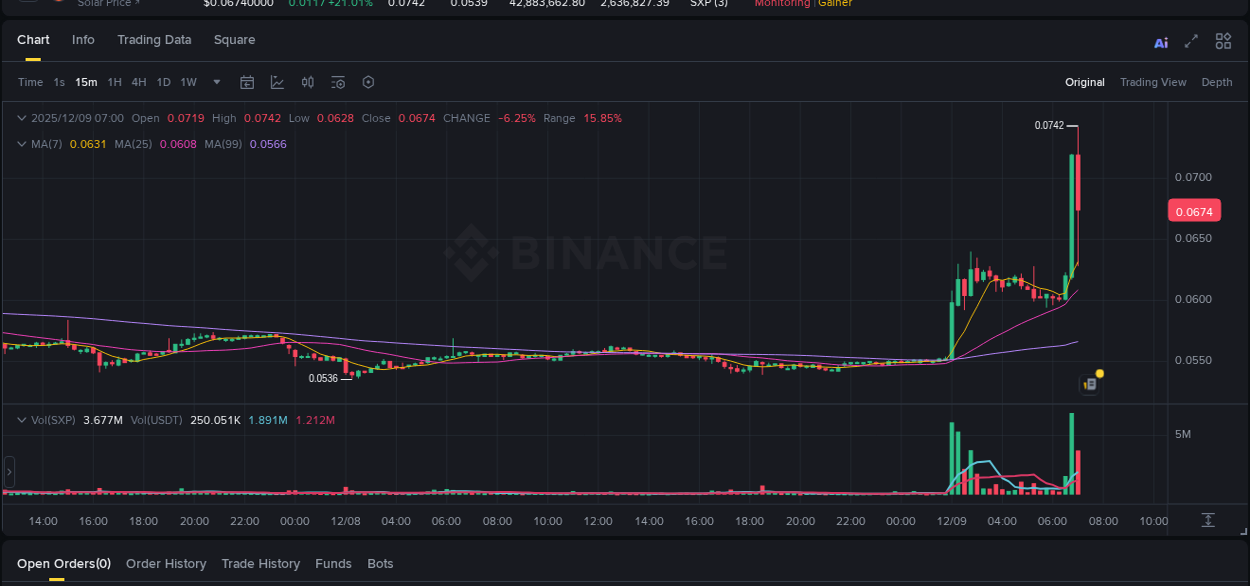Open the chart display options list icon
The image size is (1250, 586).
(x=339, y=82)
